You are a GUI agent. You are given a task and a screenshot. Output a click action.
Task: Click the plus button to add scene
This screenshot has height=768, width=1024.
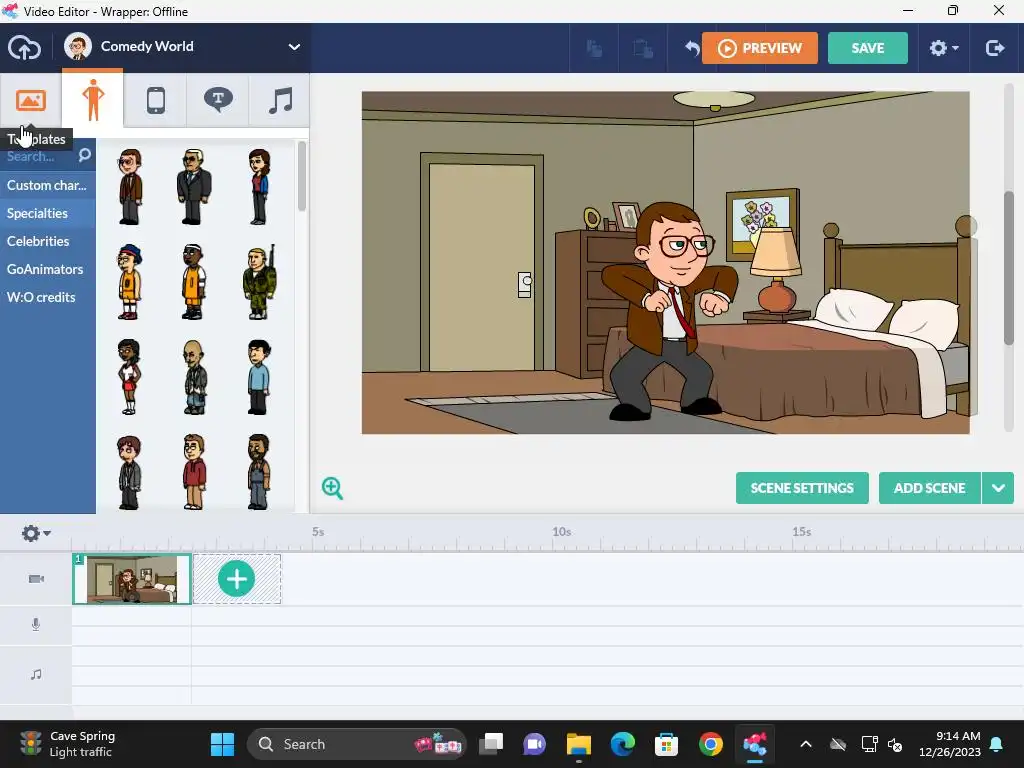[236, 579]
